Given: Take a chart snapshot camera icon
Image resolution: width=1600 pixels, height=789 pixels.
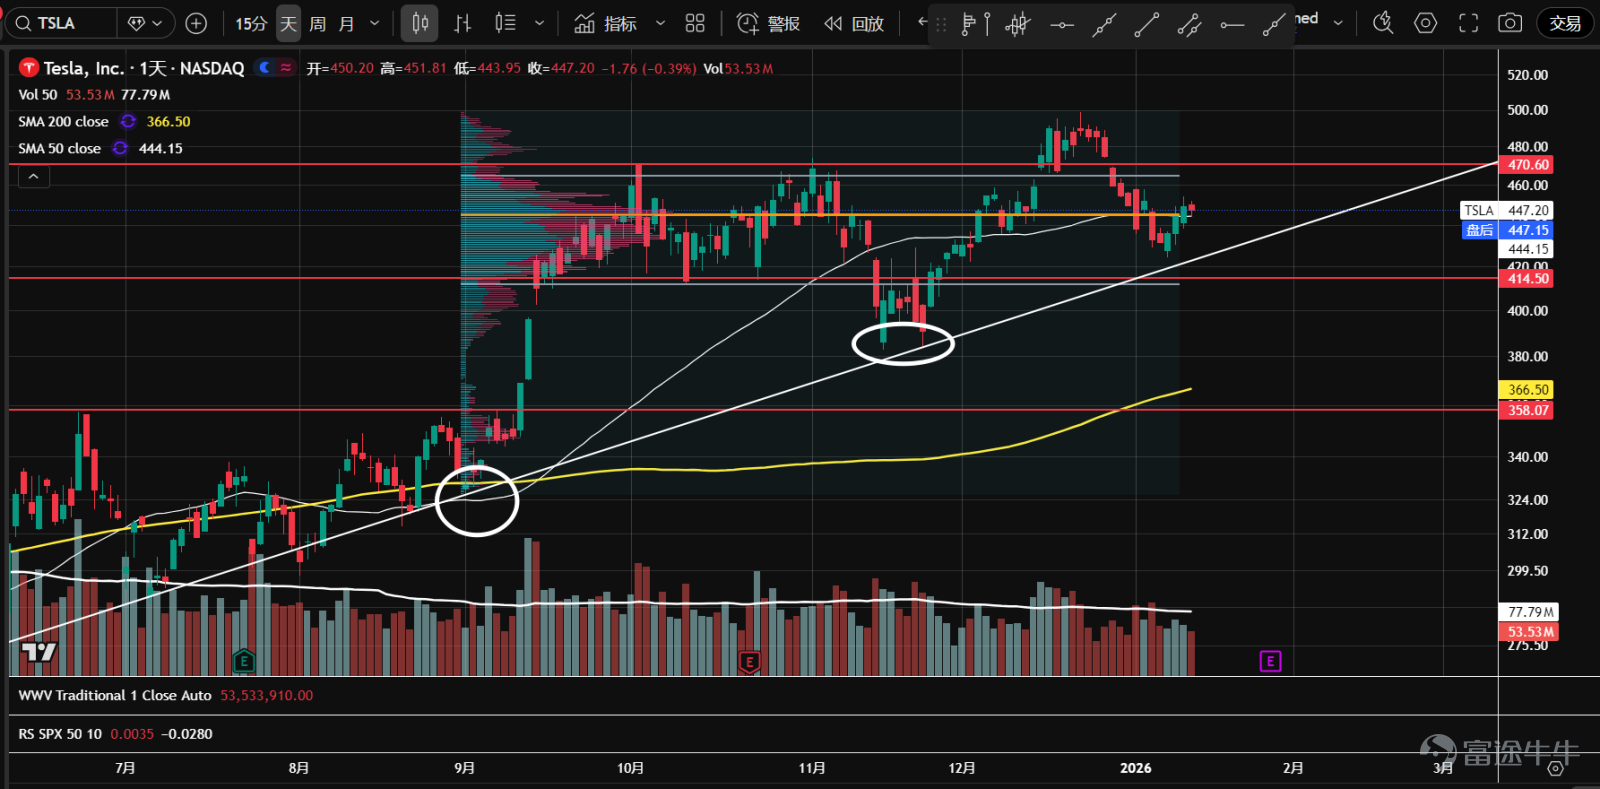Looking at the screenshot, I should [x=1510, y=23].
